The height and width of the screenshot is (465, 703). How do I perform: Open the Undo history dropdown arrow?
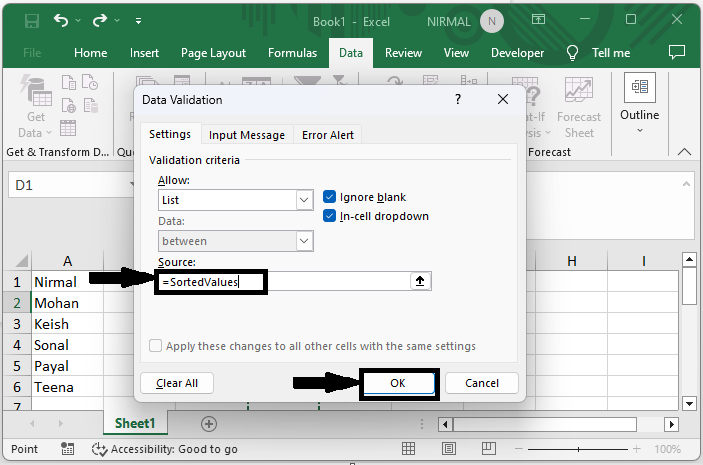pos(78,20)
